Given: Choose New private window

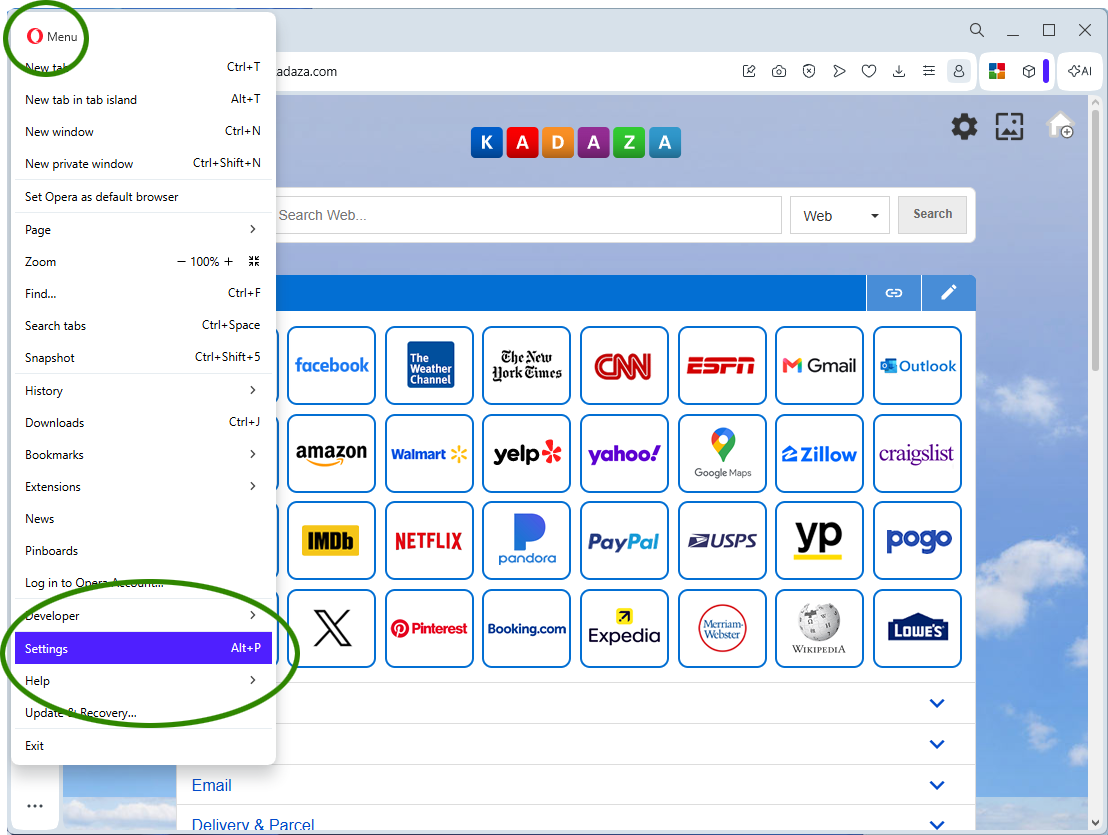Looking at the screenshot, I should coord(143,163).
